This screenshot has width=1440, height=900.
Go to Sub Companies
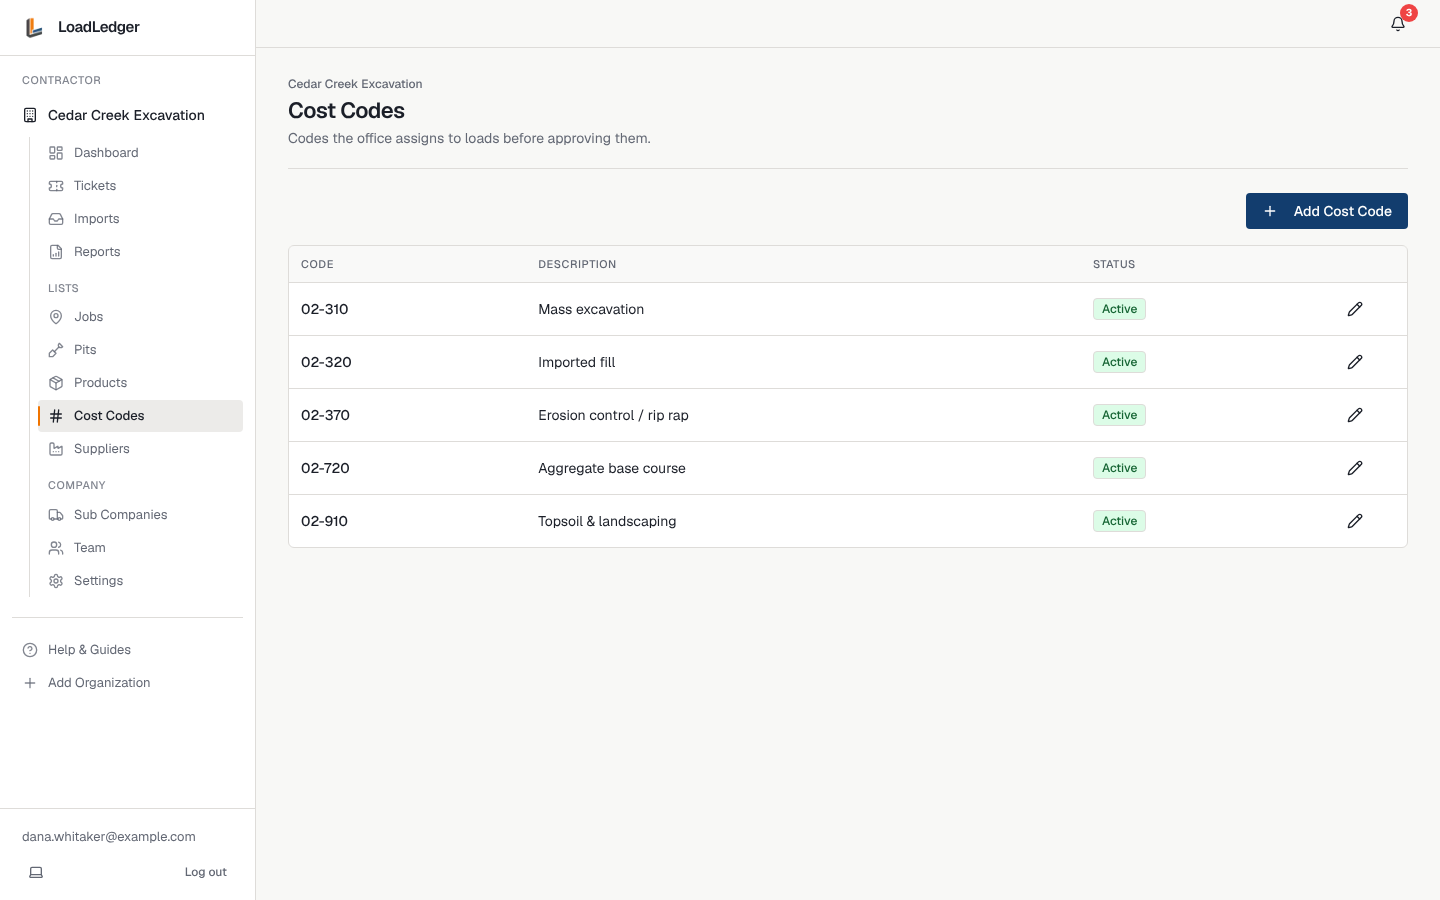pos(140,515)
